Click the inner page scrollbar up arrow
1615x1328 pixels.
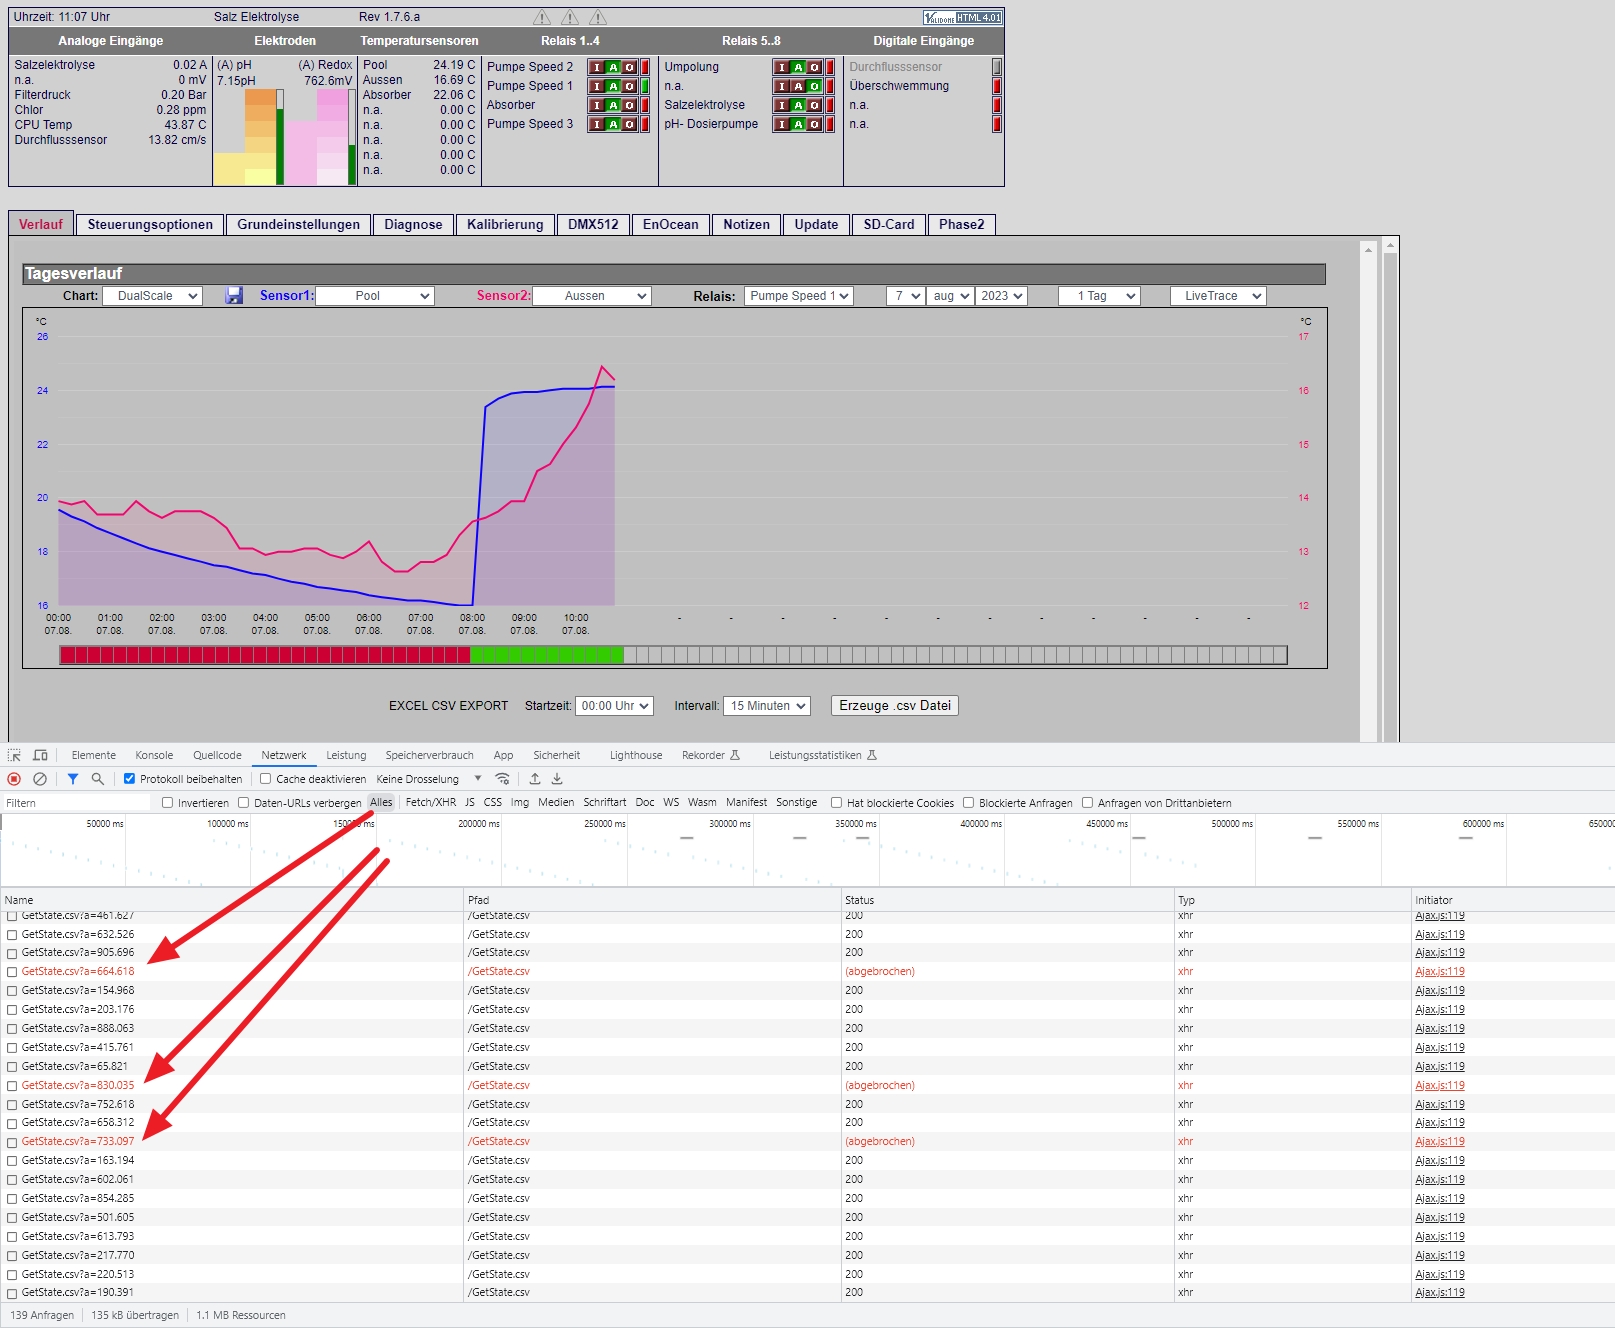pos(1369,249)
